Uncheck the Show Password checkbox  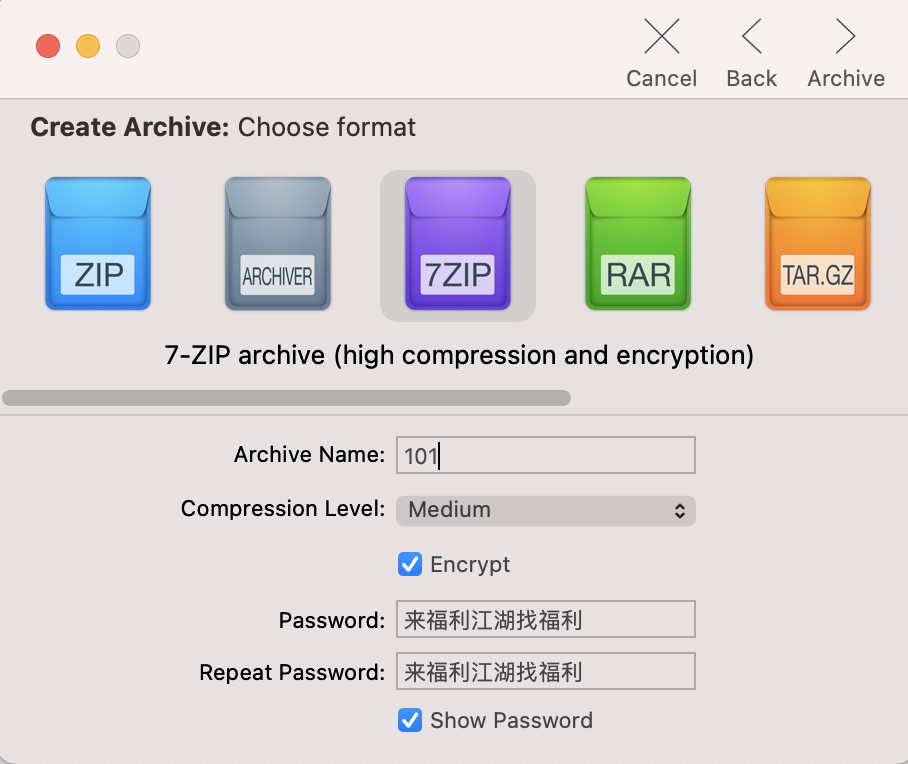pyautogui.click(x=410, y=720)
